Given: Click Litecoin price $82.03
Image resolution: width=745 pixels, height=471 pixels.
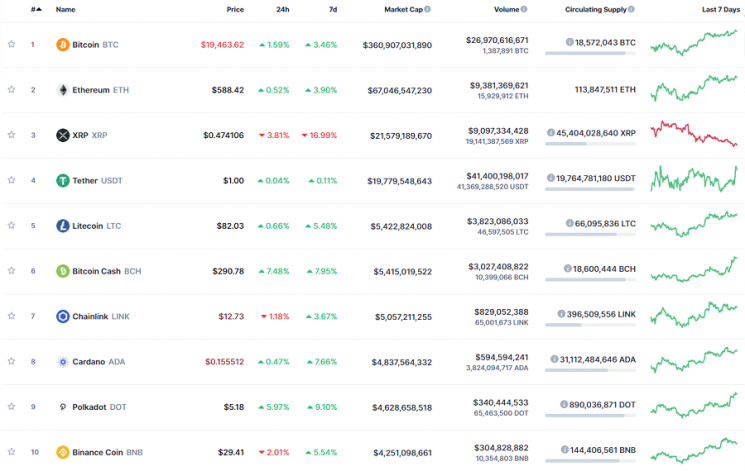Looking at the screenshot, I should (x=230, y=226).
